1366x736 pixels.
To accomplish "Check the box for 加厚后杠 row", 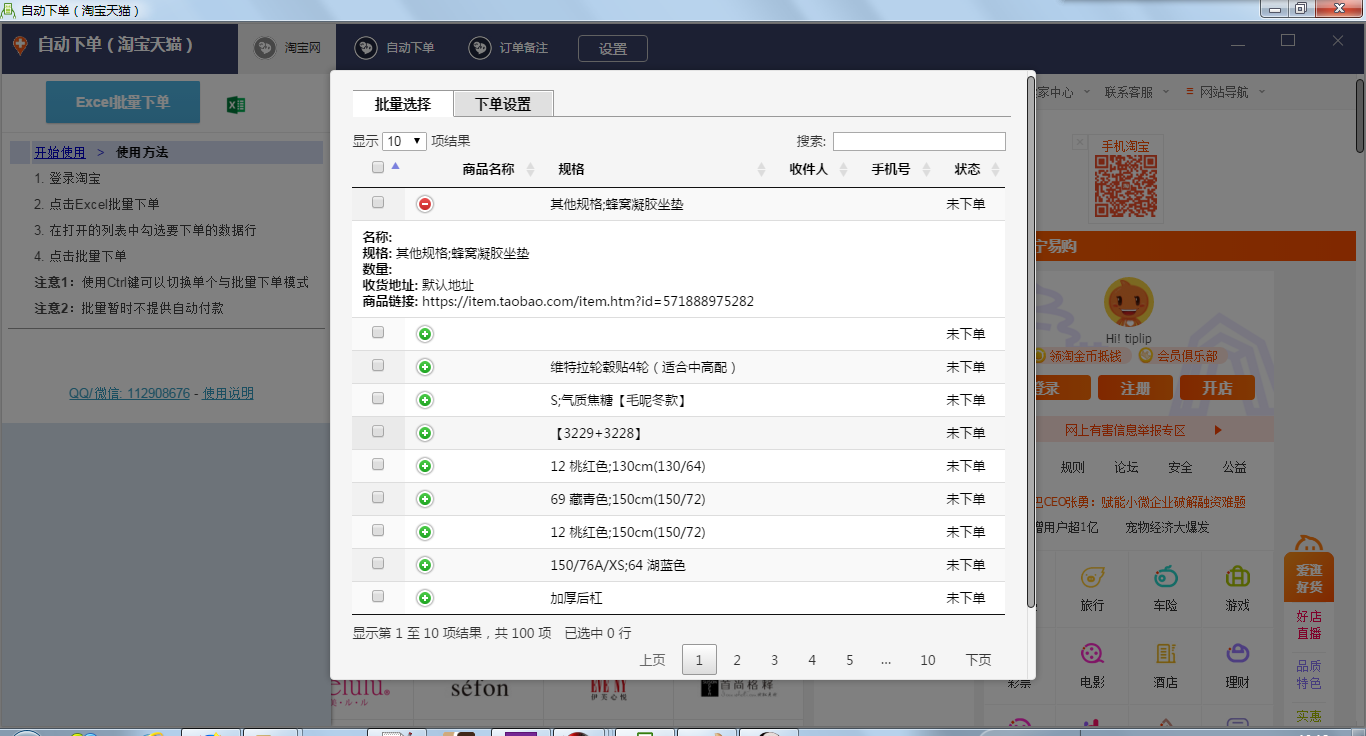I will tap(378, 596).
